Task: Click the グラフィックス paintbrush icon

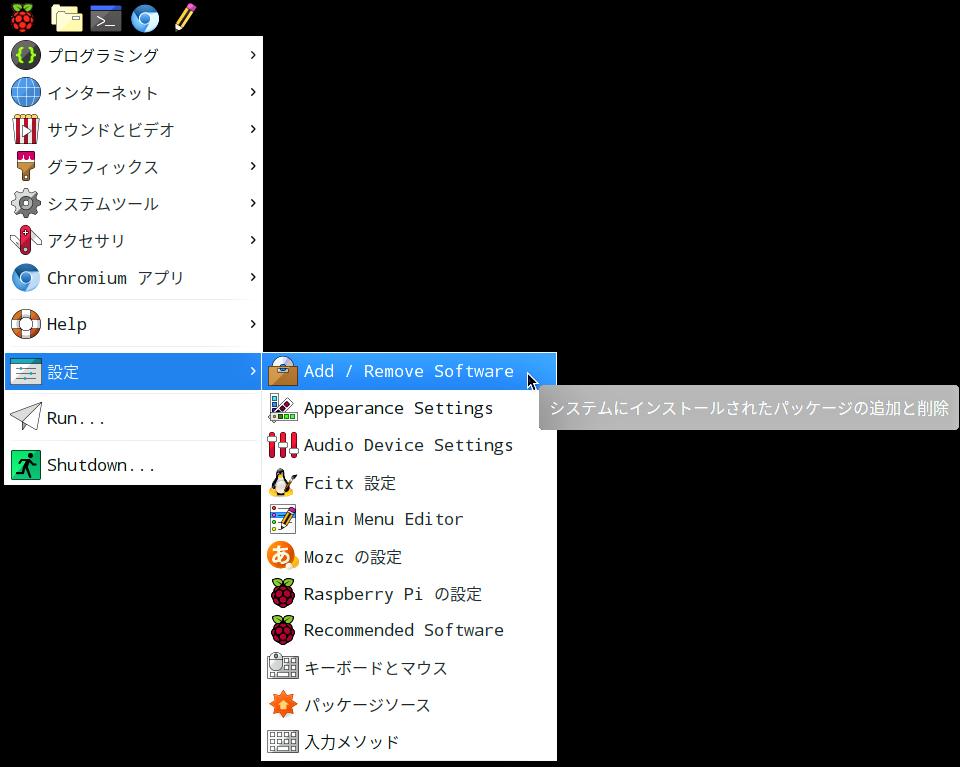Action: [x=26, y=166]
